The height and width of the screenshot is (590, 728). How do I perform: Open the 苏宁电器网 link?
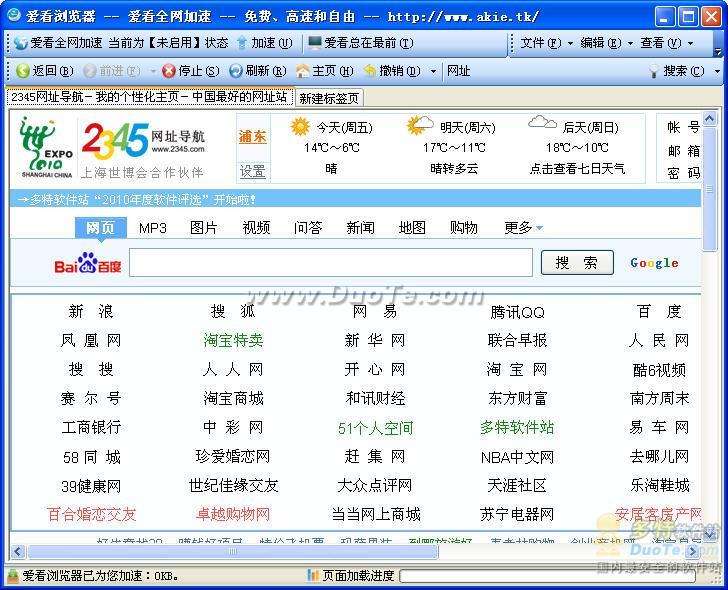[x=517, y=514]
